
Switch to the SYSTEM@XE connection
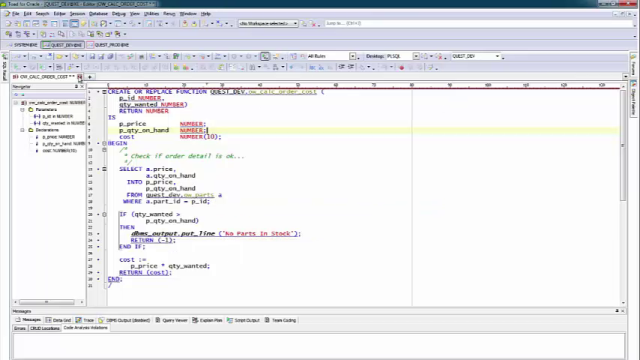pos(23,45)
